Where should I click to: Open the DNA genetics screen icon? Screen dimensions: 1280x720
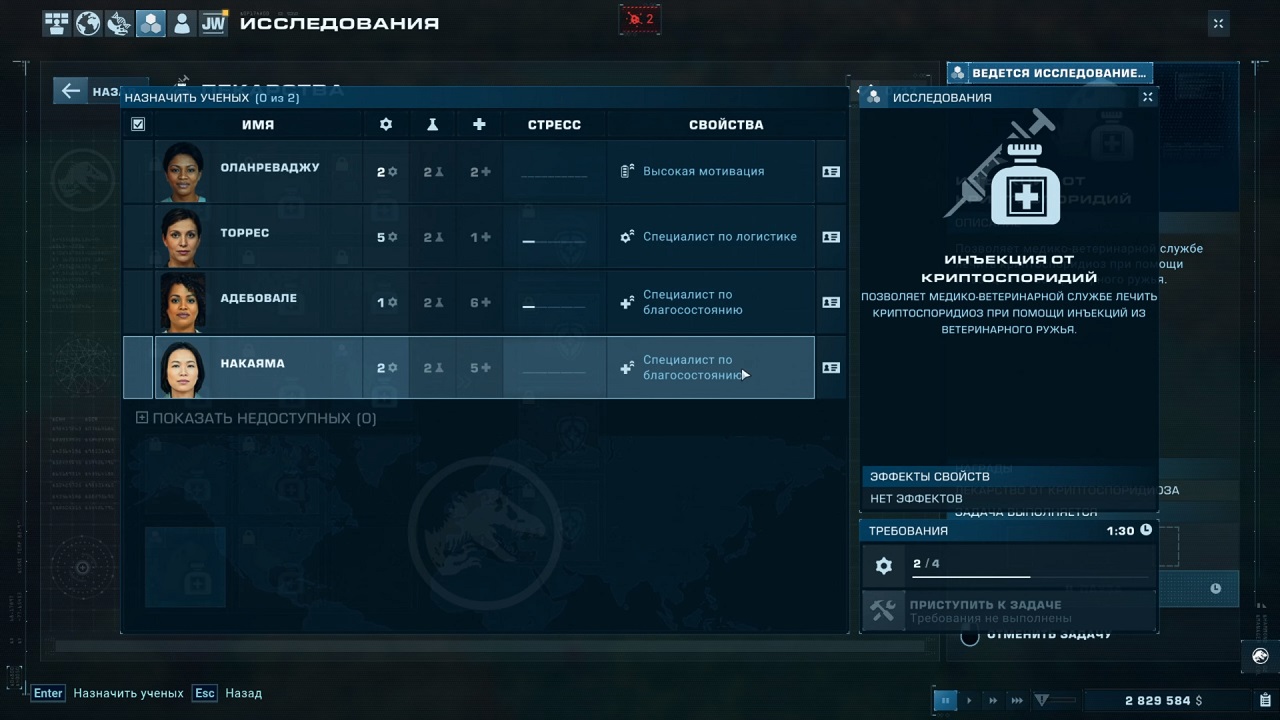(119, 23)
